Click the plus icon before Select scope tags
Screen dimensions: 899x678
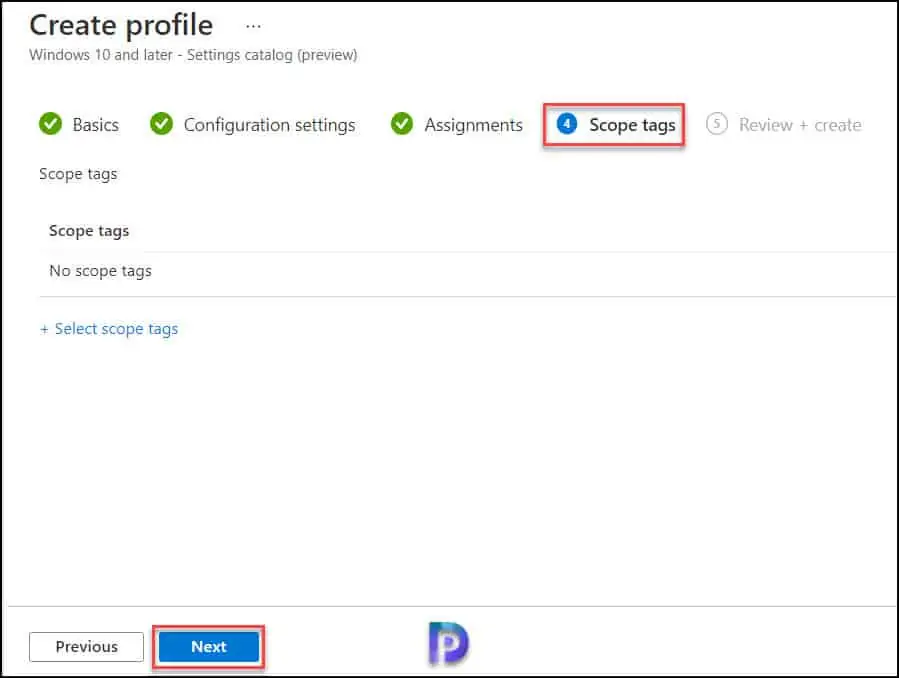pyautogui.click(x=44, y=330)
